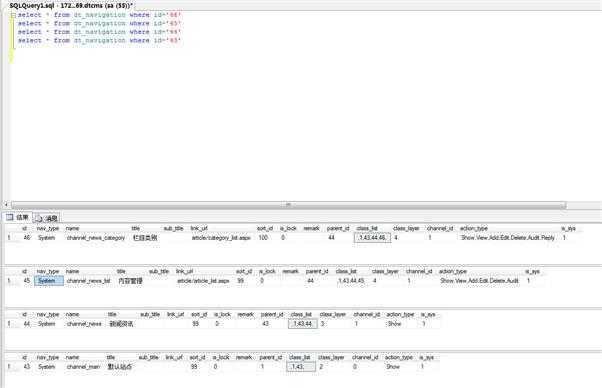Select the article/article_list.aspx cell
This screenshot has height=388, width=602.
tap(203, 281)
